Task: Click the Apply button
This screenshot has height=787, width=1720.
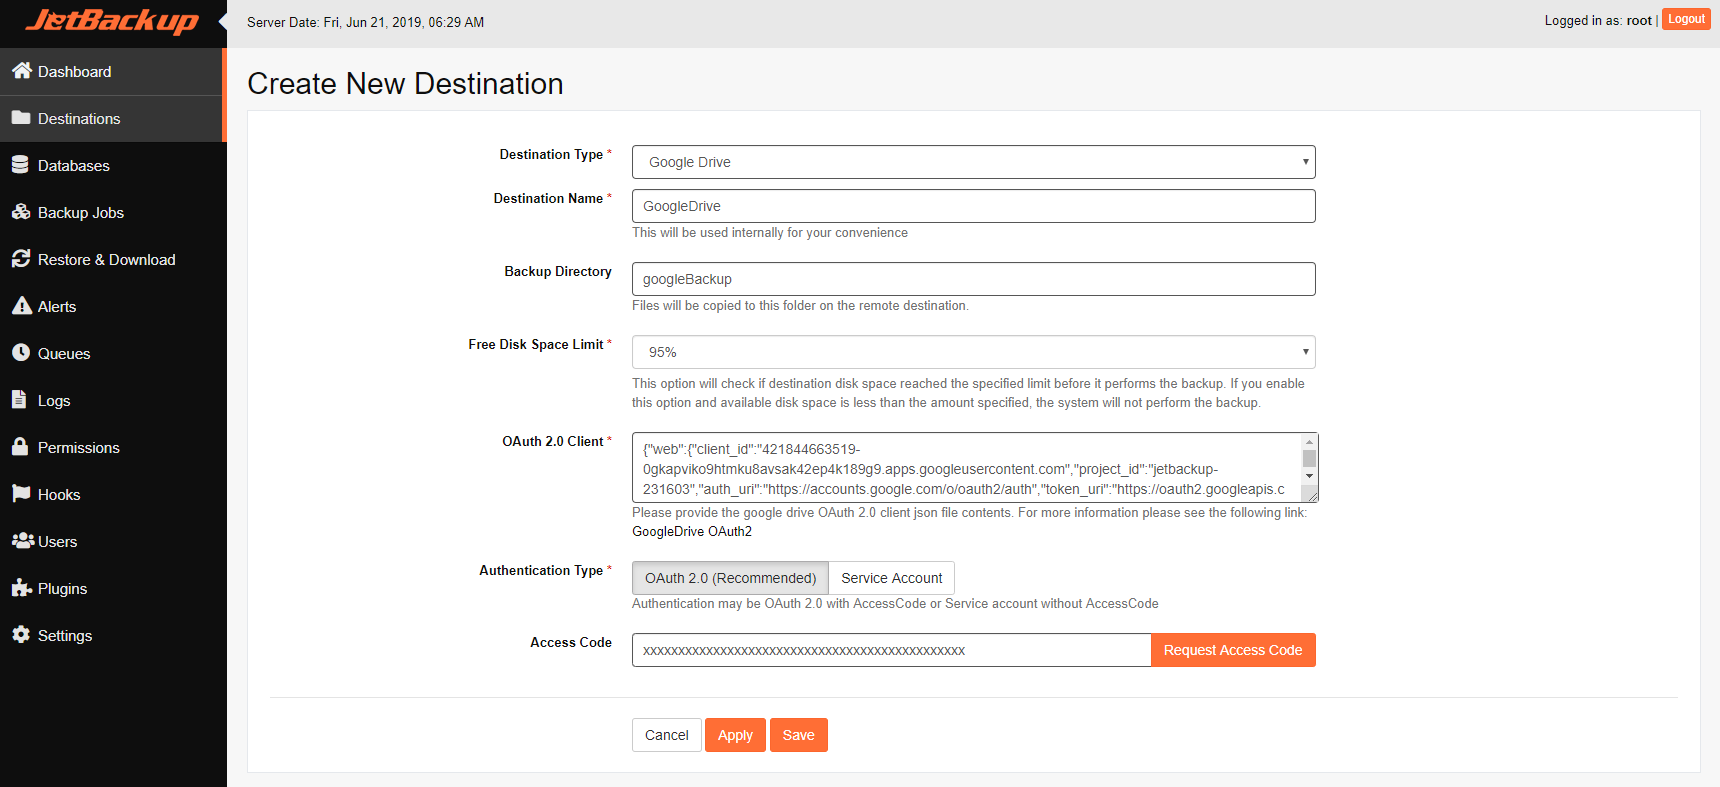Action: point(735,735)
